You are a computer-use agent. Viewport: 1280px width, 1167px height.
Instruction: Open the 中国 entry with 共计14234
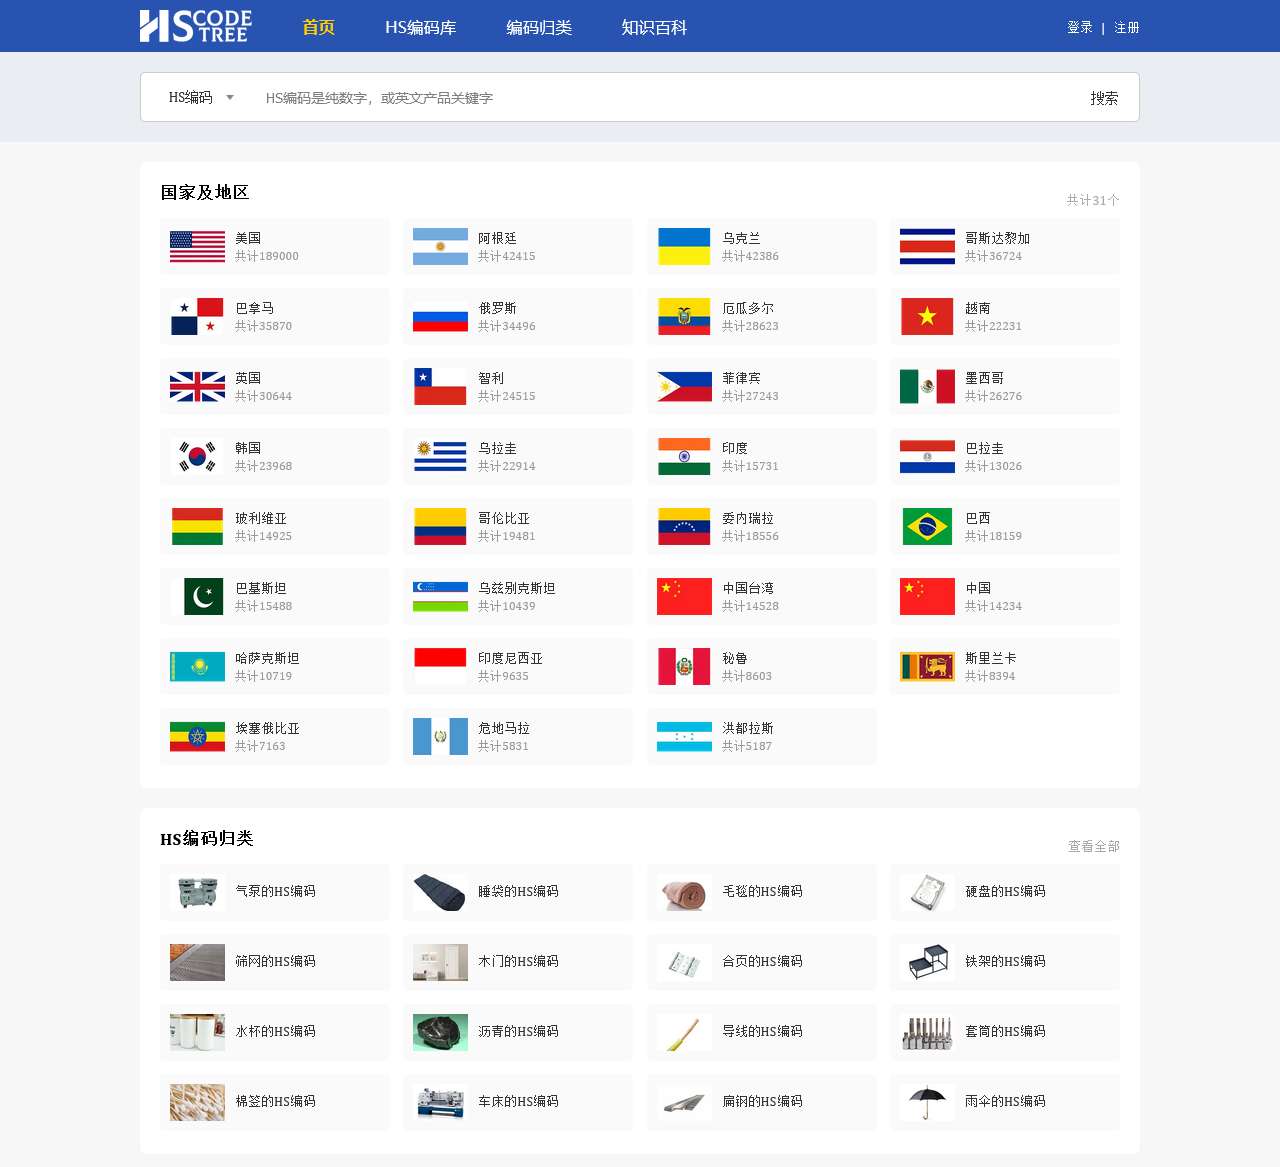coord(1005,597)
